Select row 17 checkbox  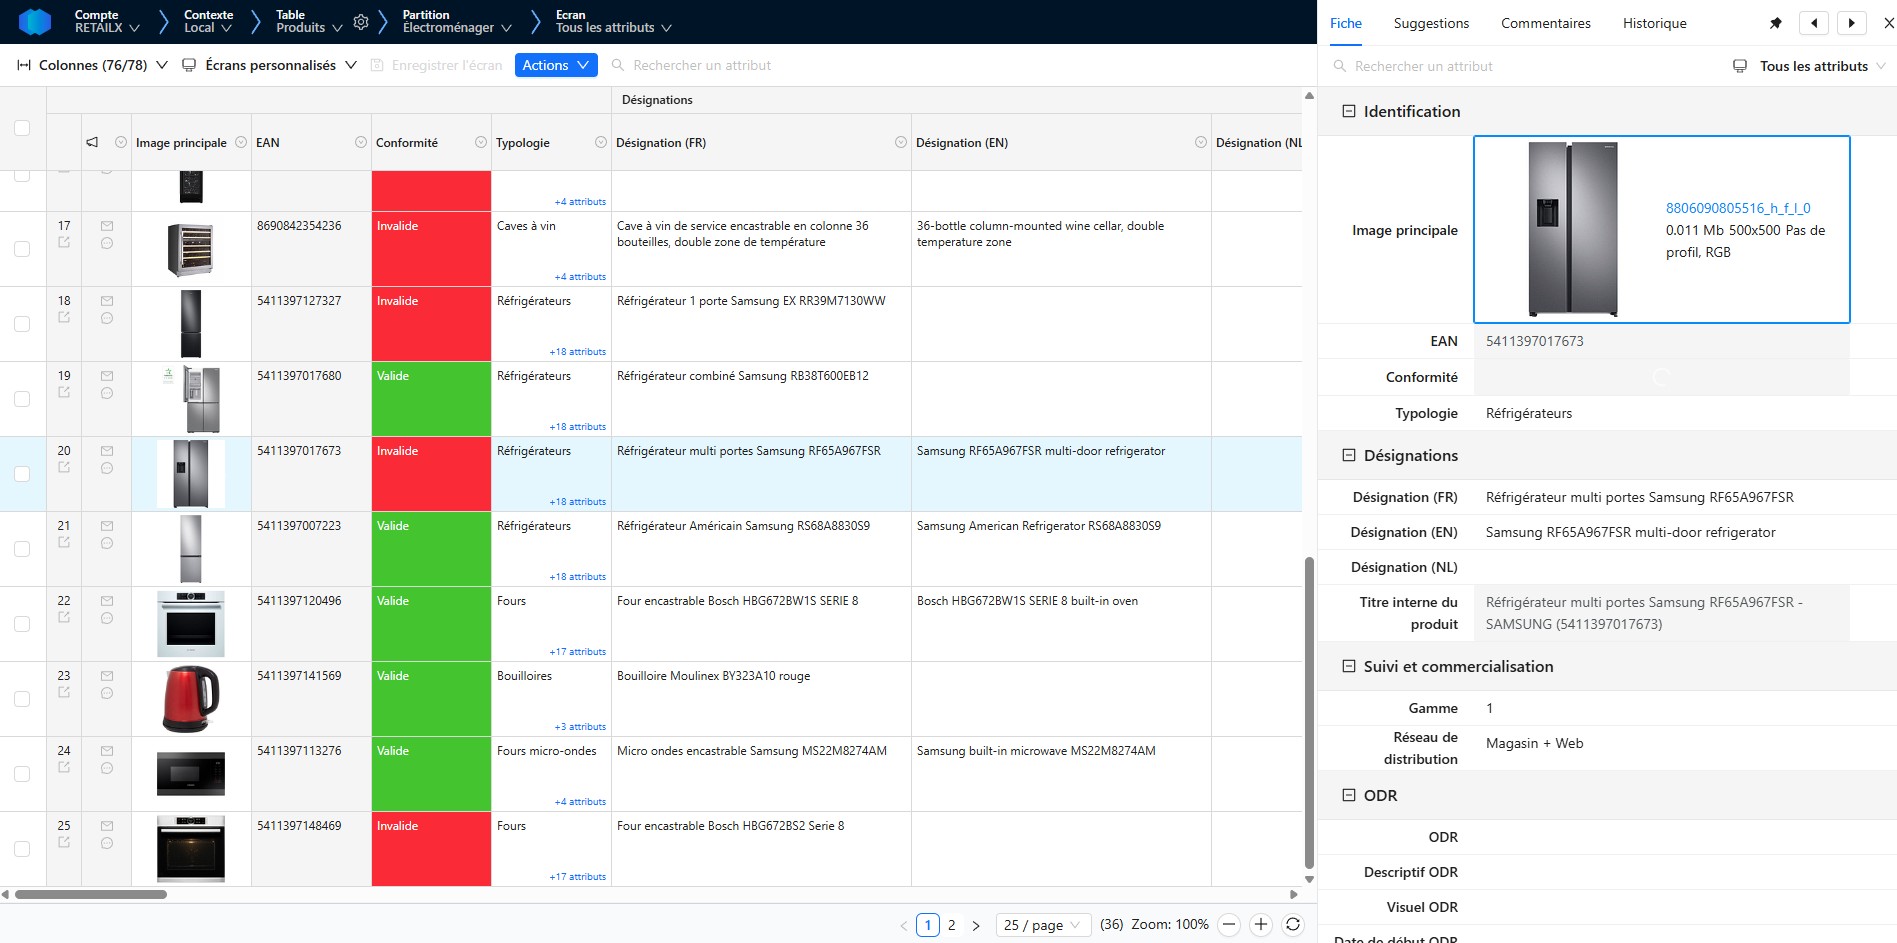pos(22,249)
